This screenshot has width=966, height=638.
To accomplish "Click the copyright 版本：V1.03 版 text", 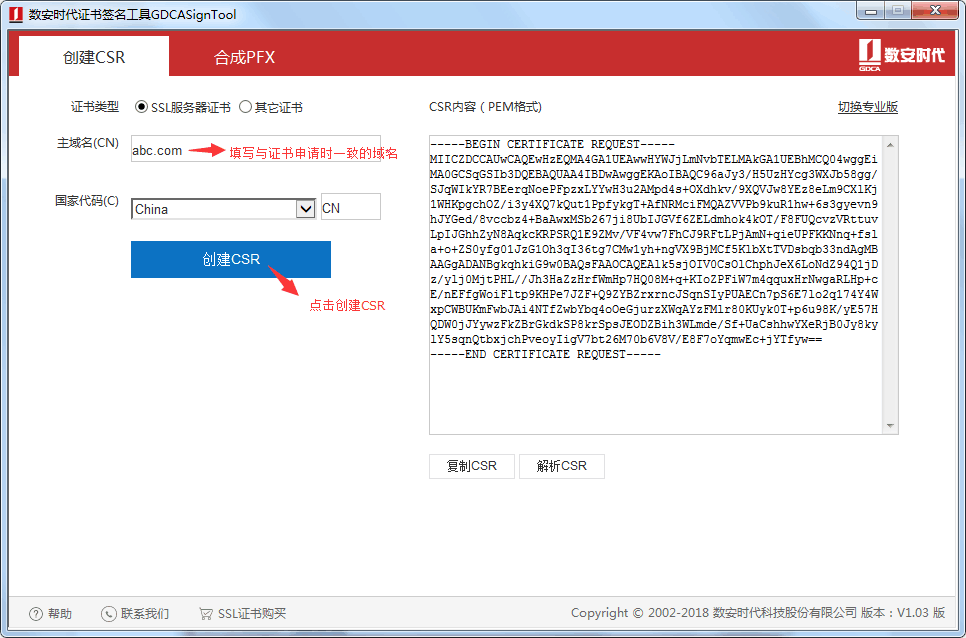I will click(903, 613).
